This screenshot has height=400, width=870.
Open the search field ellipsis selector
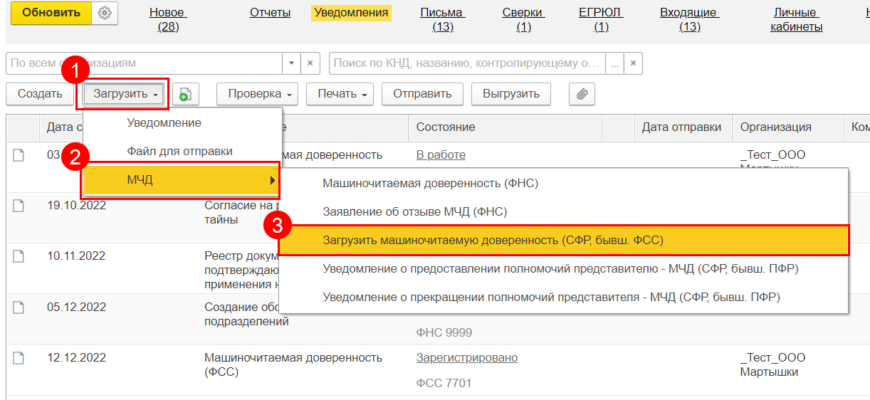click(x=614, y=63)
